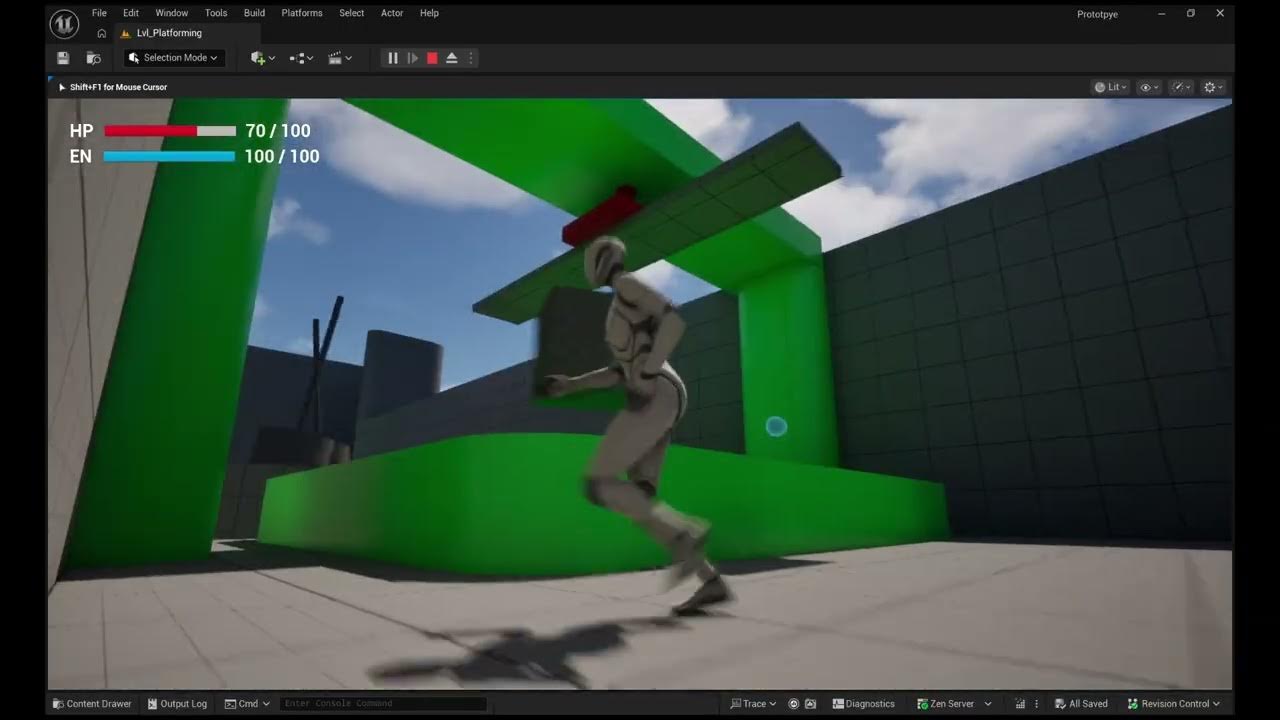1280x720 pixels.
Task: Open the Tools menu
Action: coord(216,13)
